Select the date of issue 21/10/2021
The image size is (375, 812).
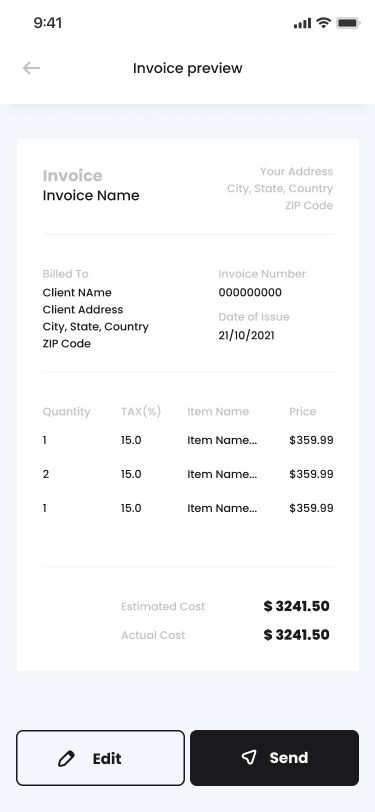[247, 336]
